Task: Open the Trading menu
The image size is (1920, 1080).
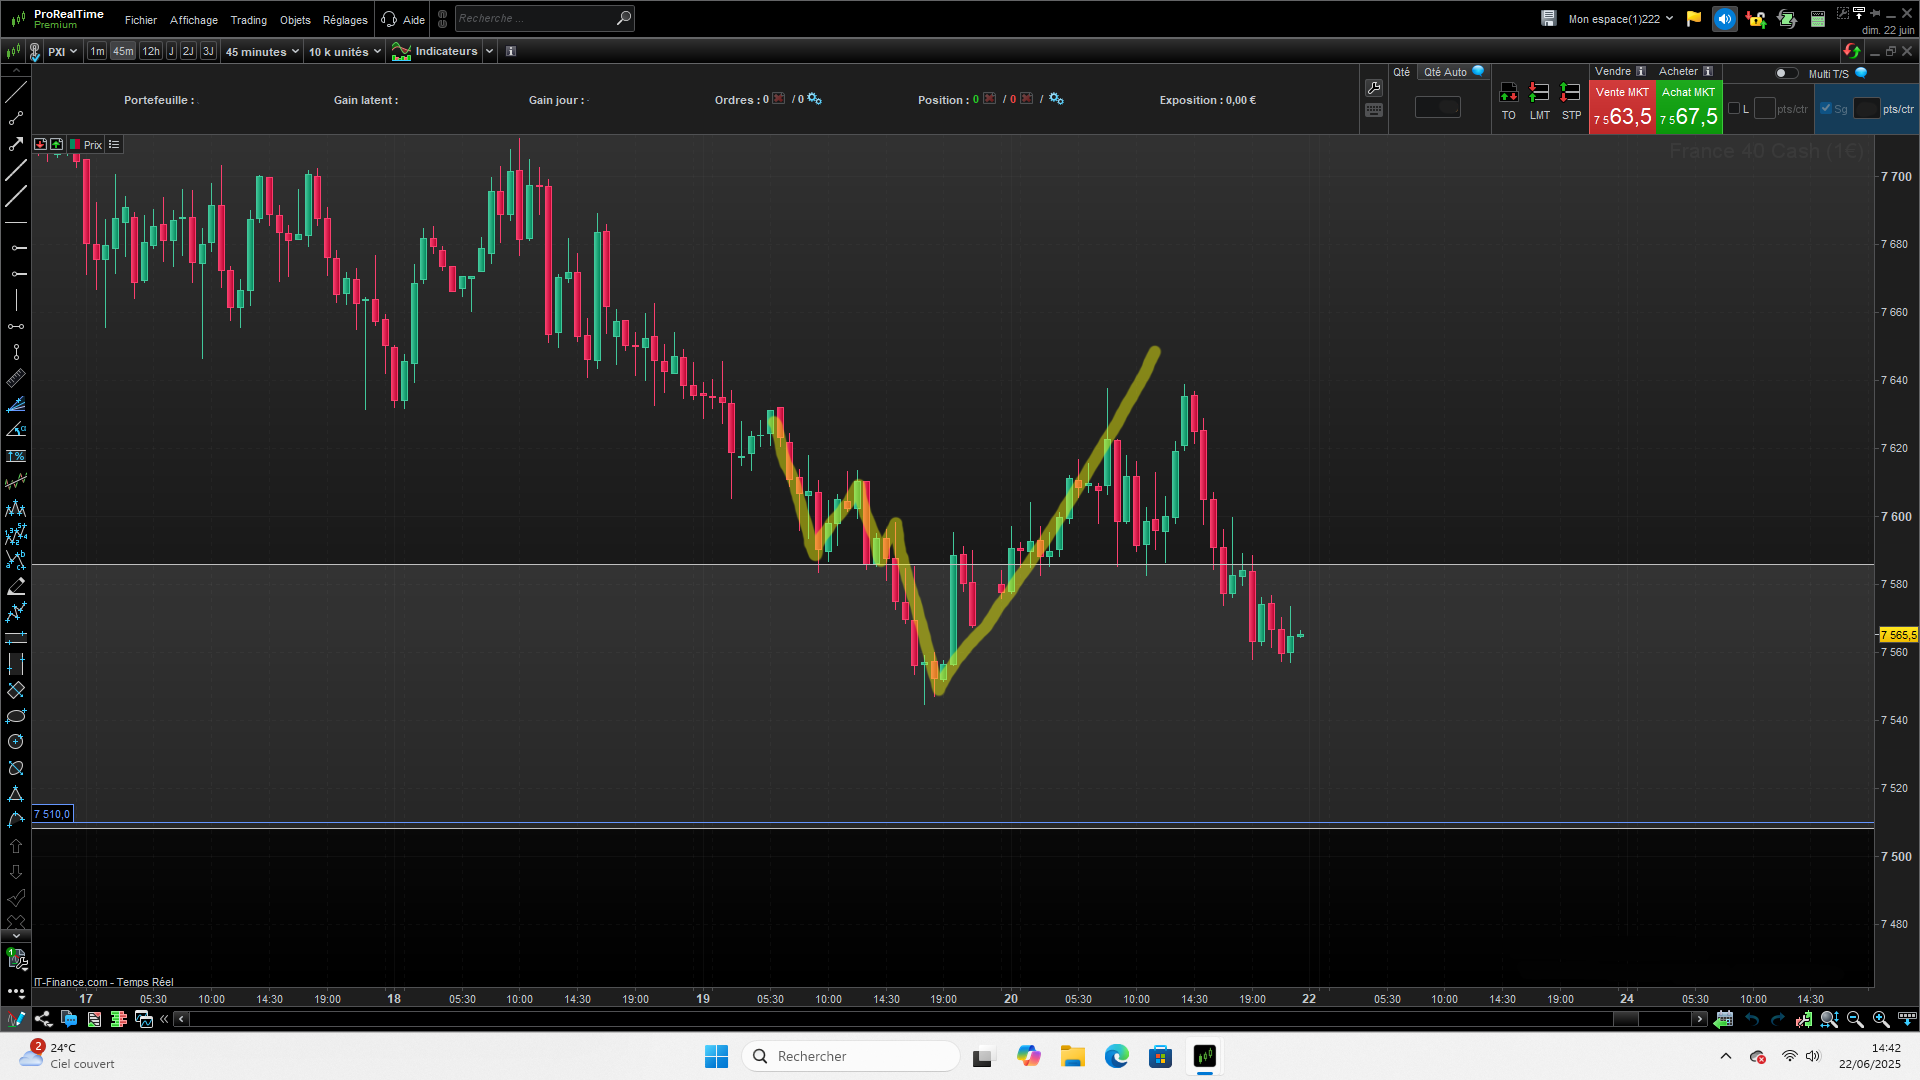Action: [x=248, y=20]
